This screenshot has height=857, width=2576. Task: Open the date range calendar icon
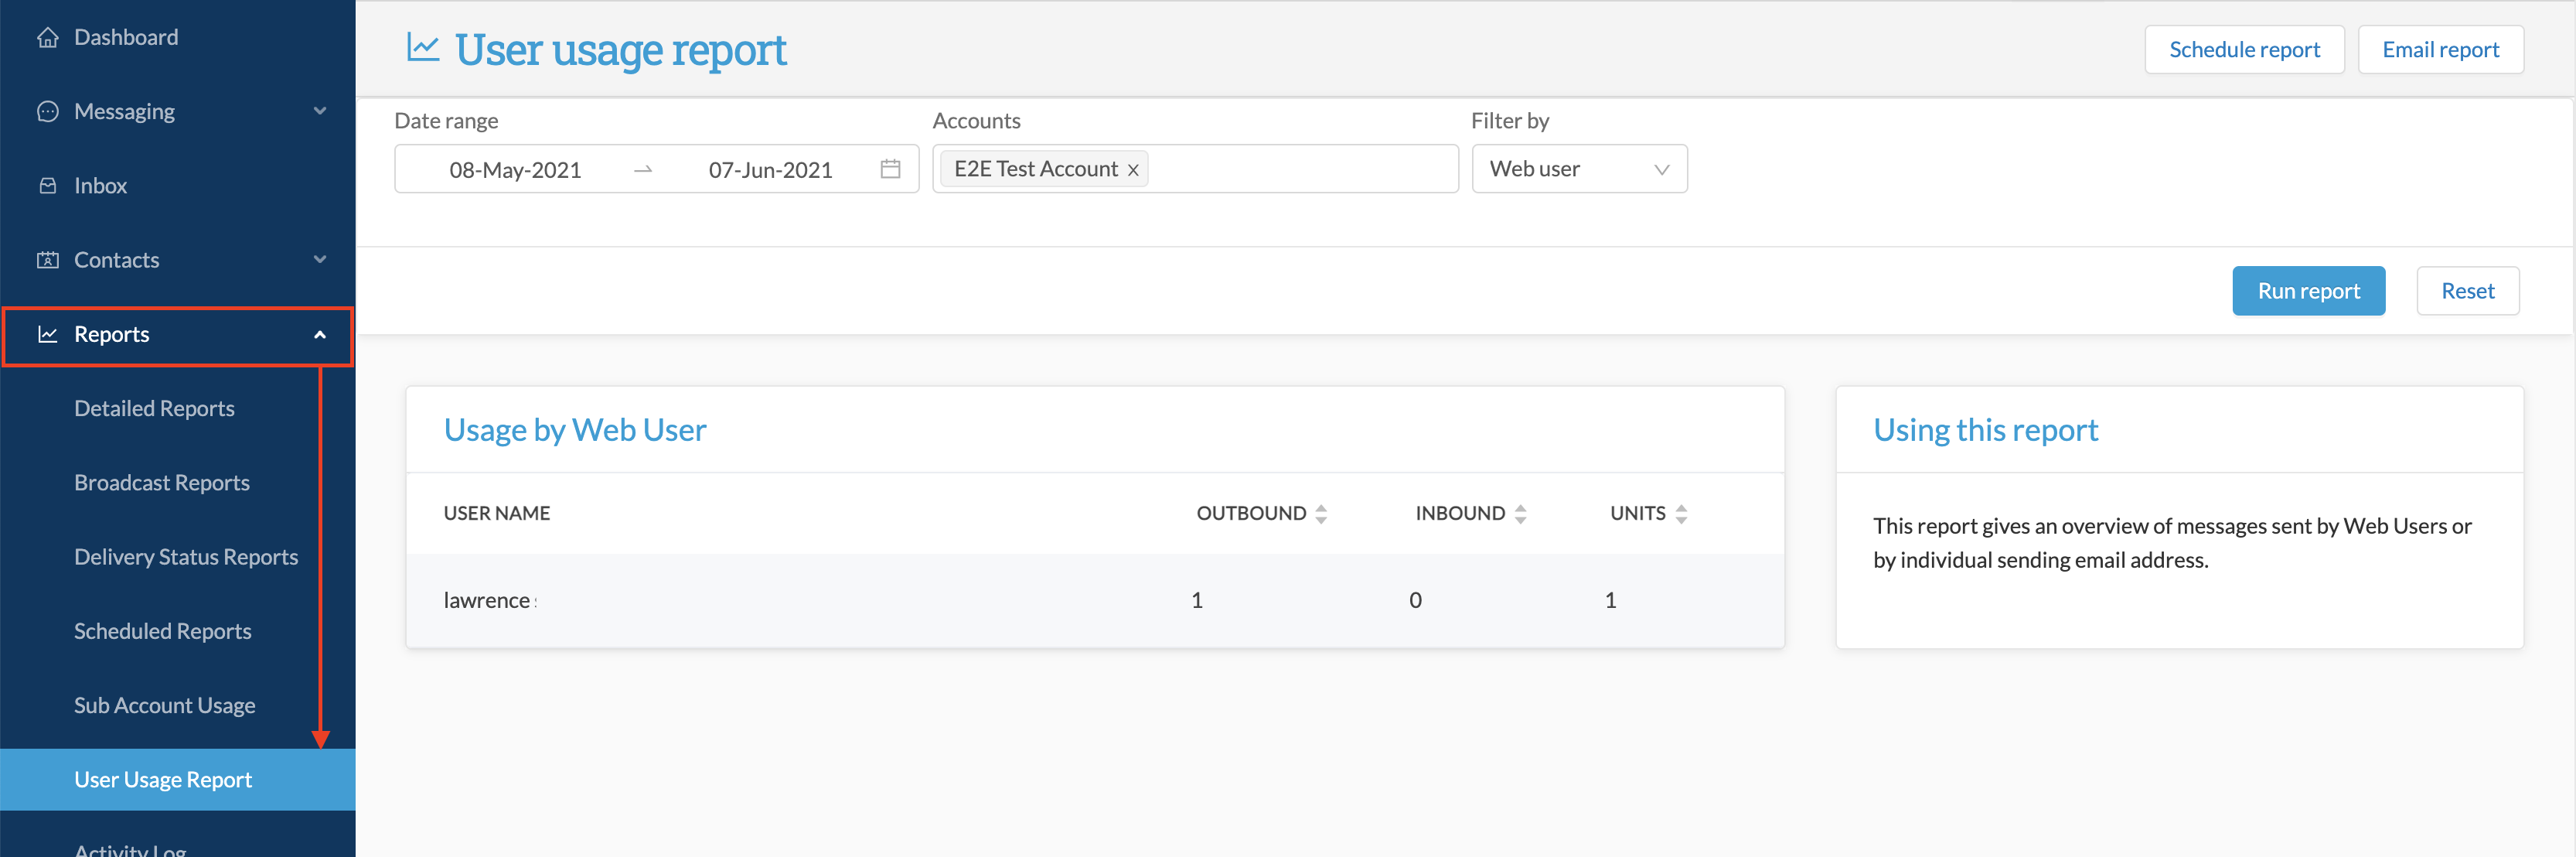tap(890, 169)
